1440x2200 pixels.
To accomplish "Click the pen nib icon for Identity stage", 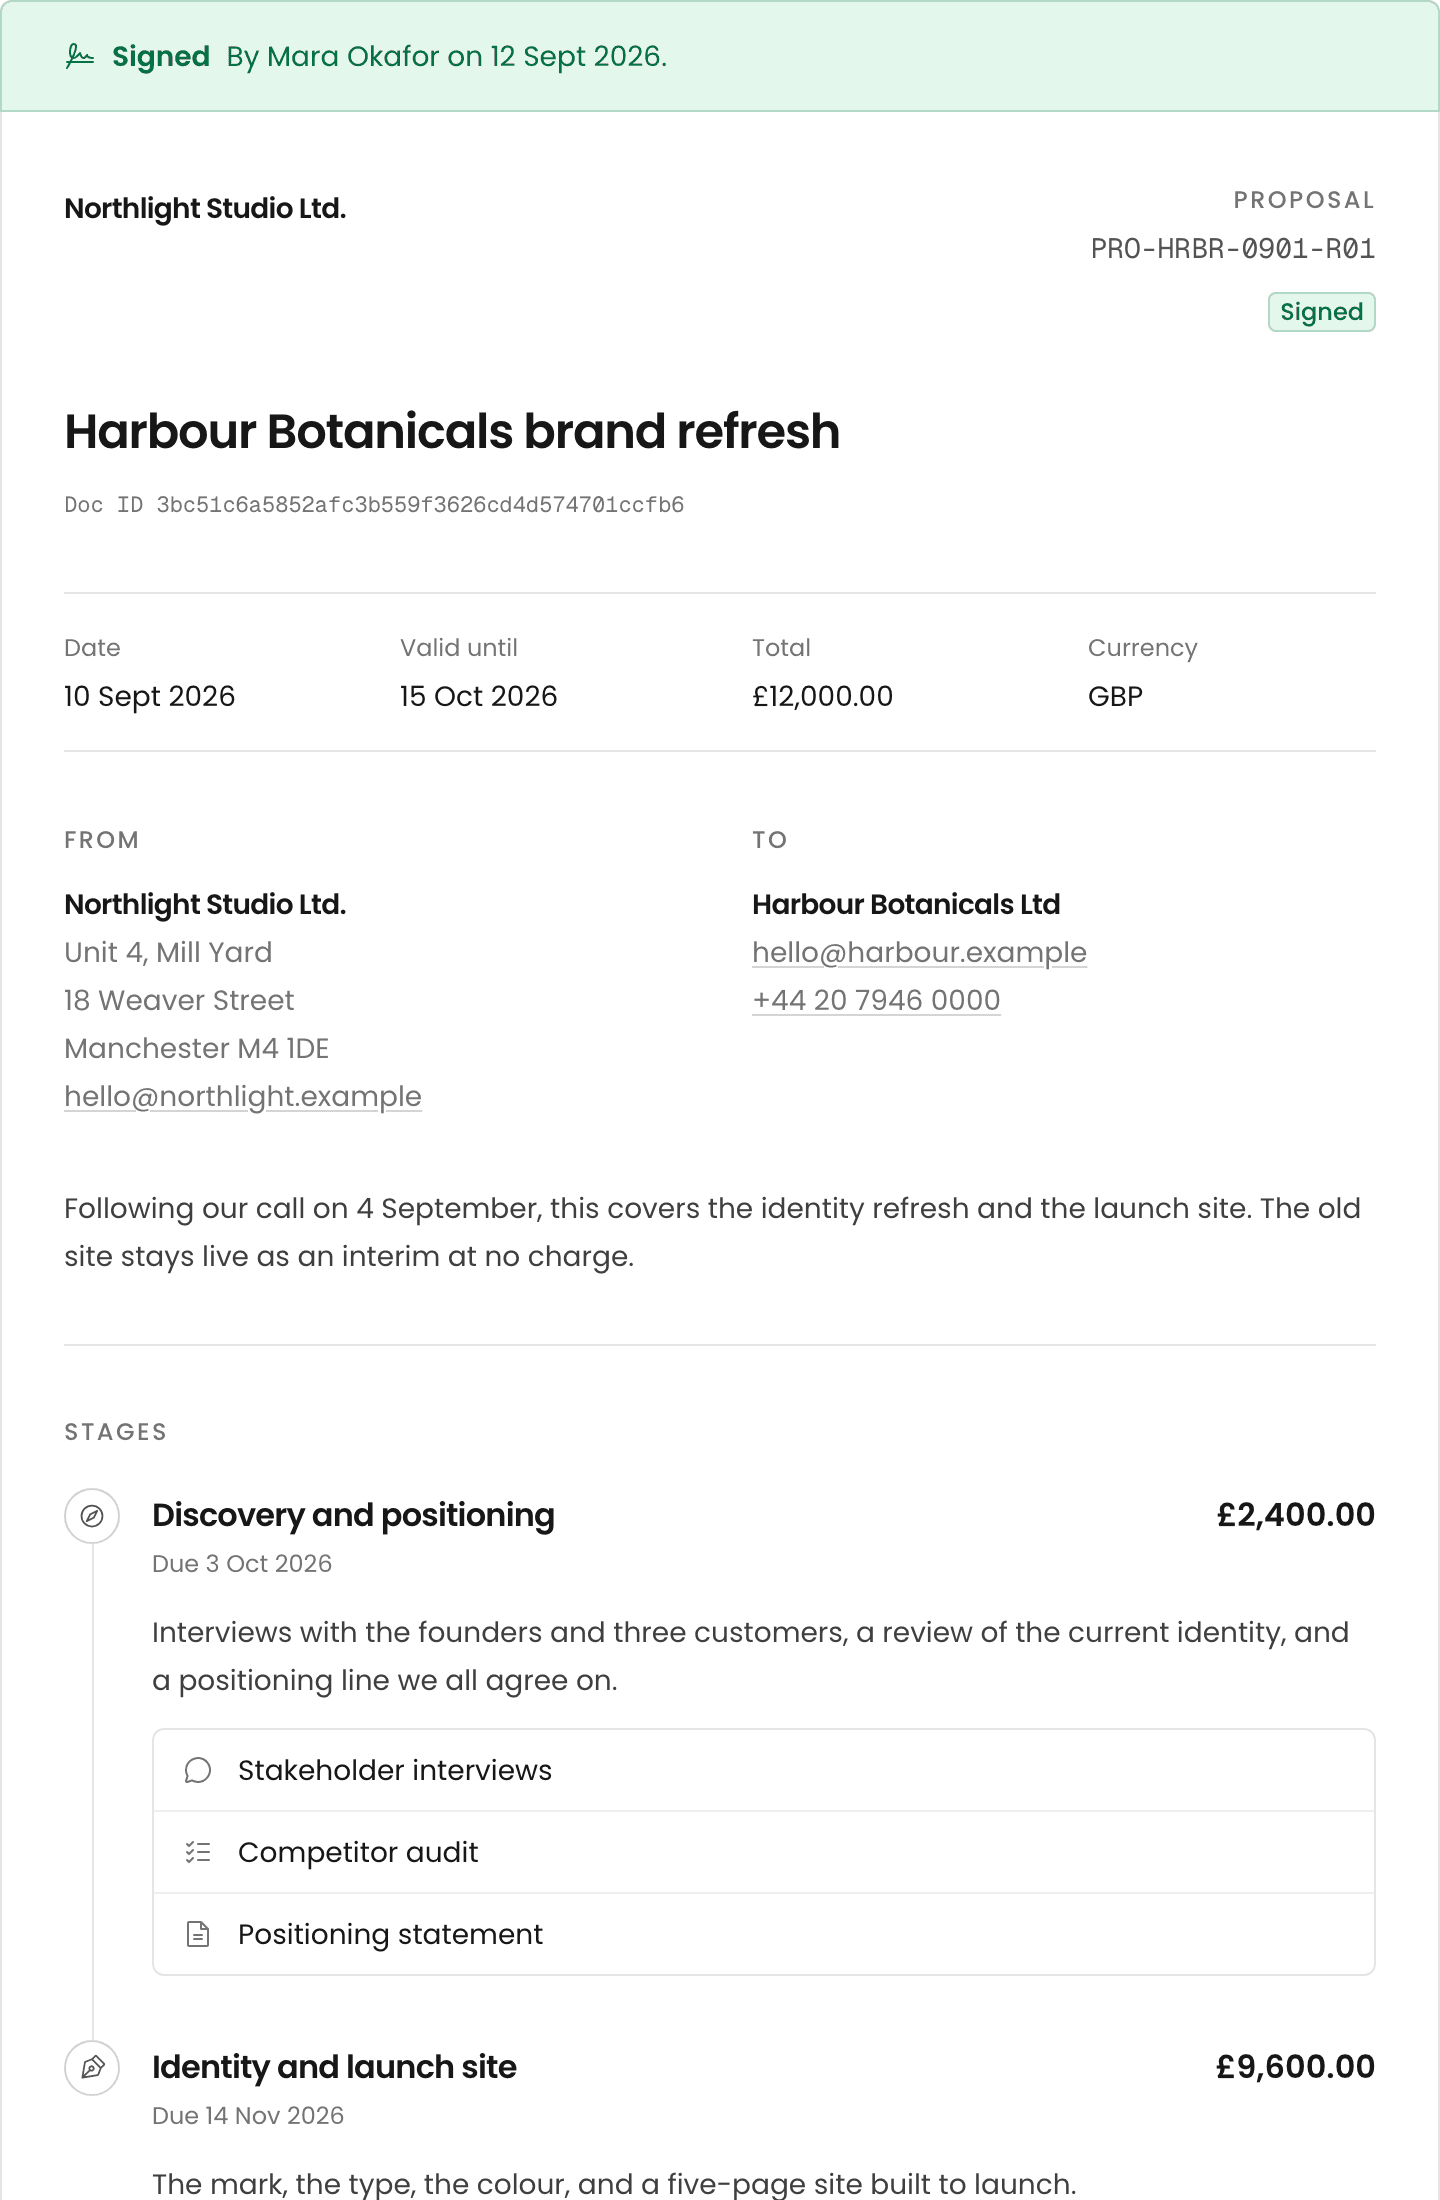I will tap(92, 2068).
